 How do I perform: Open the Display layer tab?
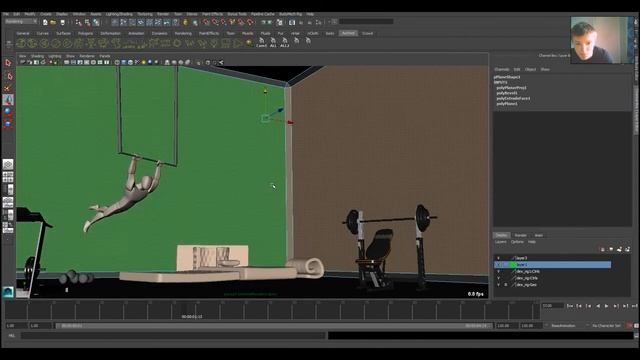(x=501, y=236)
